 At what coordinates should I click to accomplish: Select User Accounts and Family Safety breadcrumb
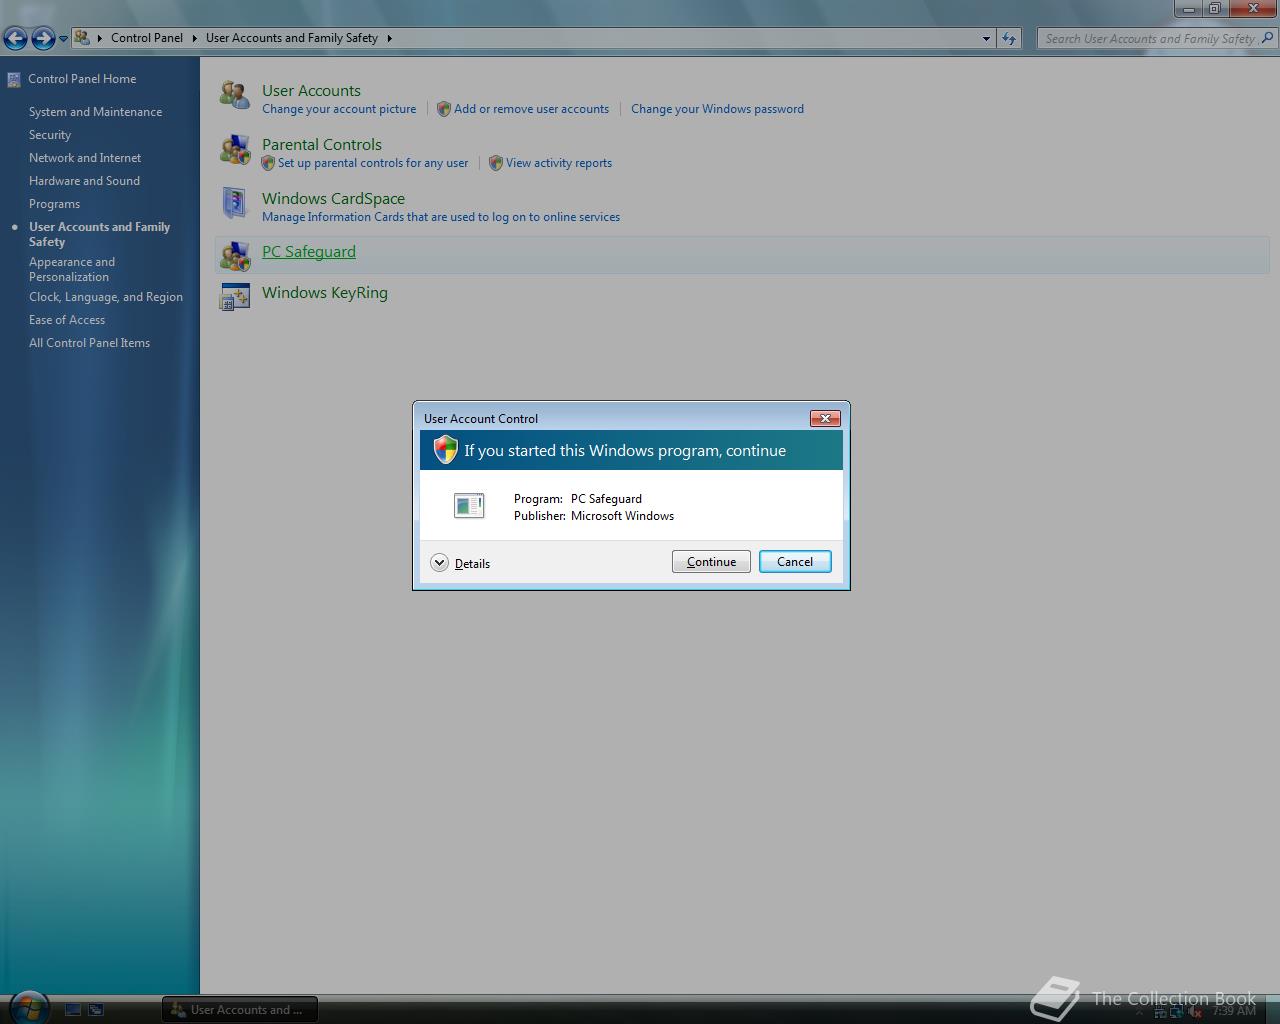(x=292, y=38)
